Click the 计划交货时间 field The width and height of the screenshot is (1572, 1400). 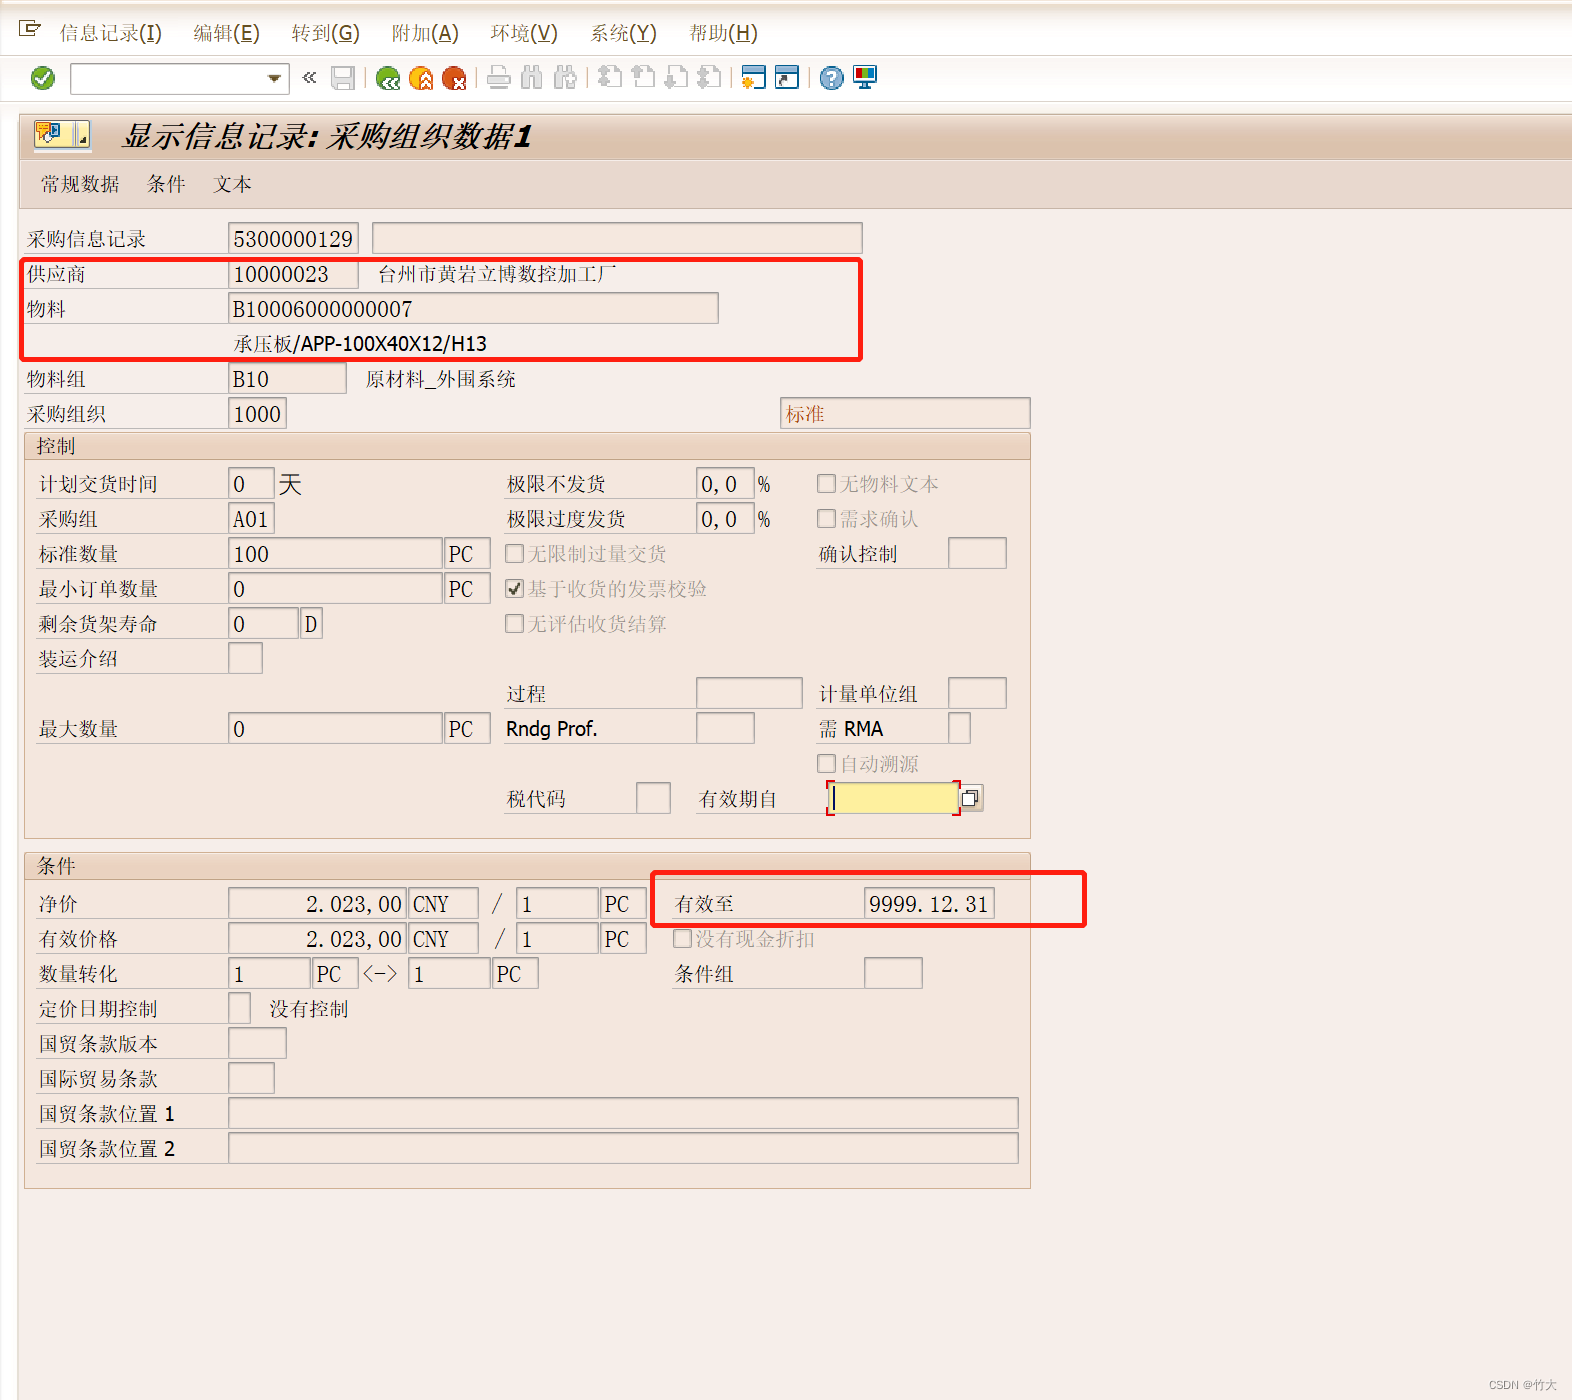coord(251,484)
